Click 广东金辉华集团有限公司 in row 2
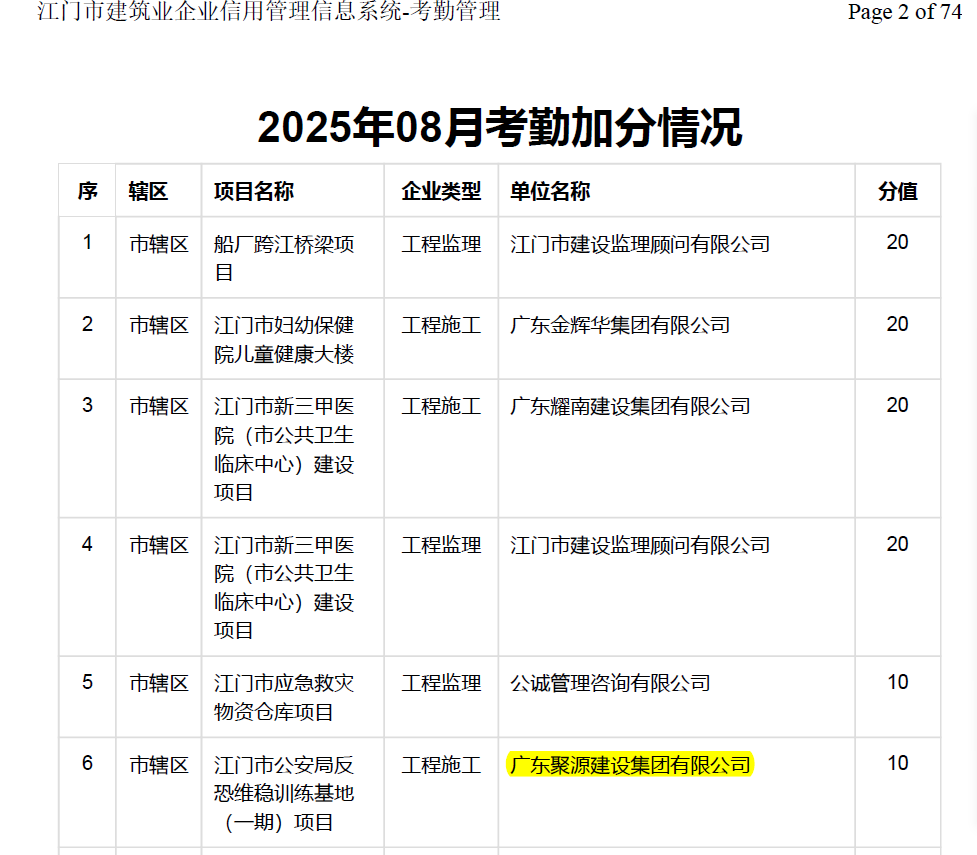 click(x=620, y=325)
